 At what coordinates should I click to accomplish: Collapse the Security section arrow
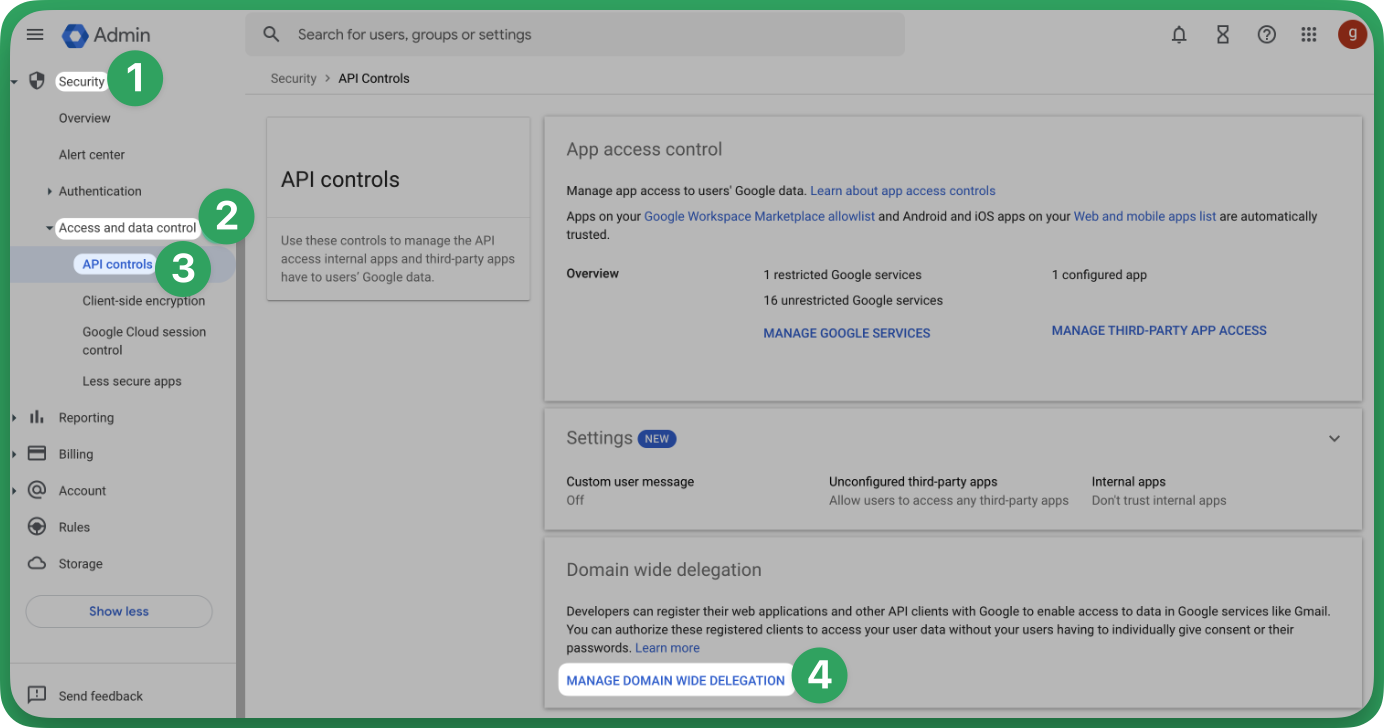coord(14,82)
